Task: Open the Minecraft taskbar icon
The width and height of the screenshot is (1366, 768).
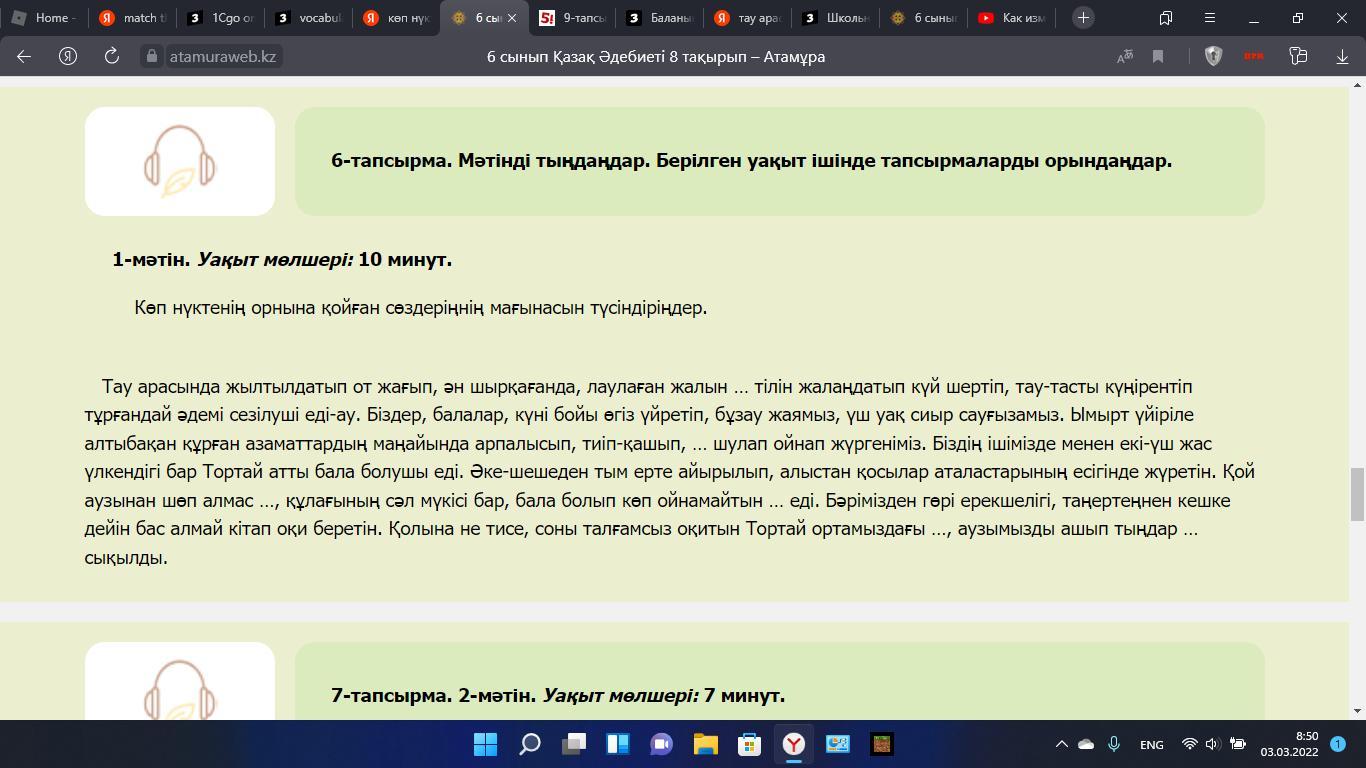Action: [881, 744]
